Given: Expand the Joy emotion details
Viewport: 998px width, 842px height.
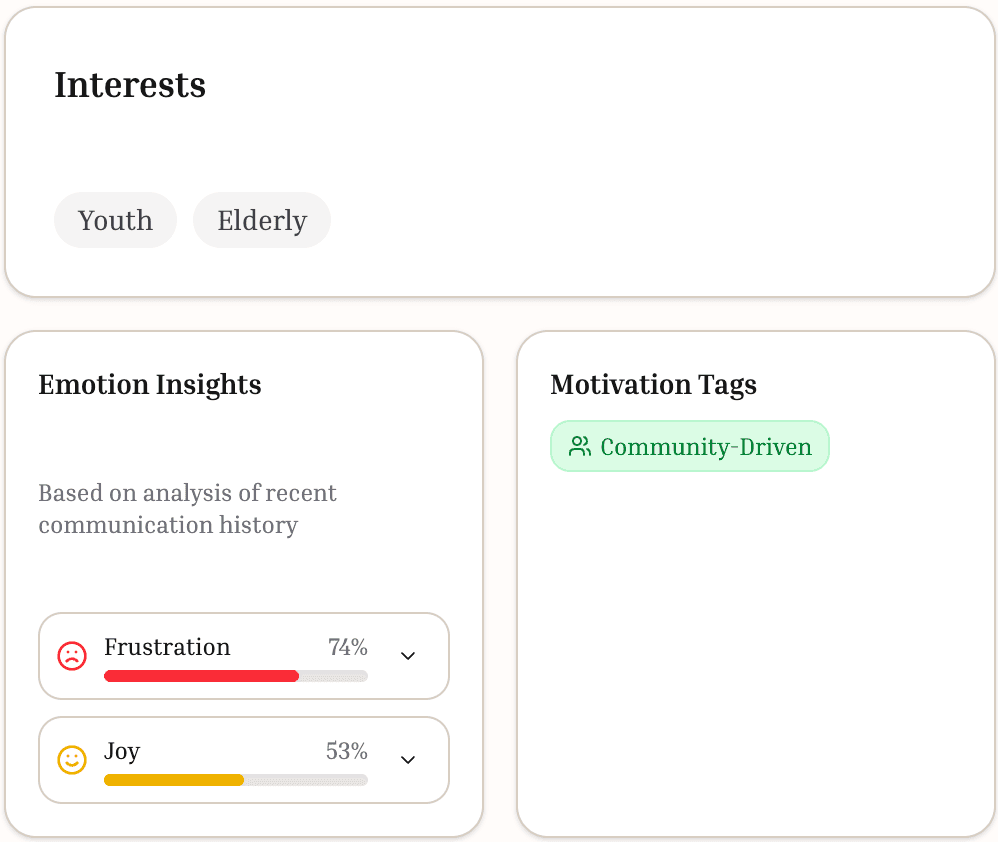Looking at the screenshot, I should coord(407,760).
